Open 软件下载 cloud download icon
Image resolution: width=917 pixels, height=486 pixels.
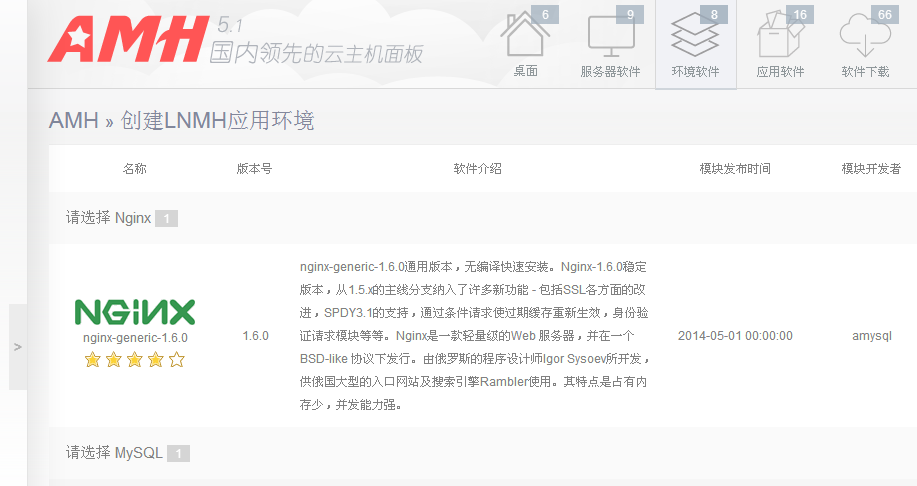[865, 37]
